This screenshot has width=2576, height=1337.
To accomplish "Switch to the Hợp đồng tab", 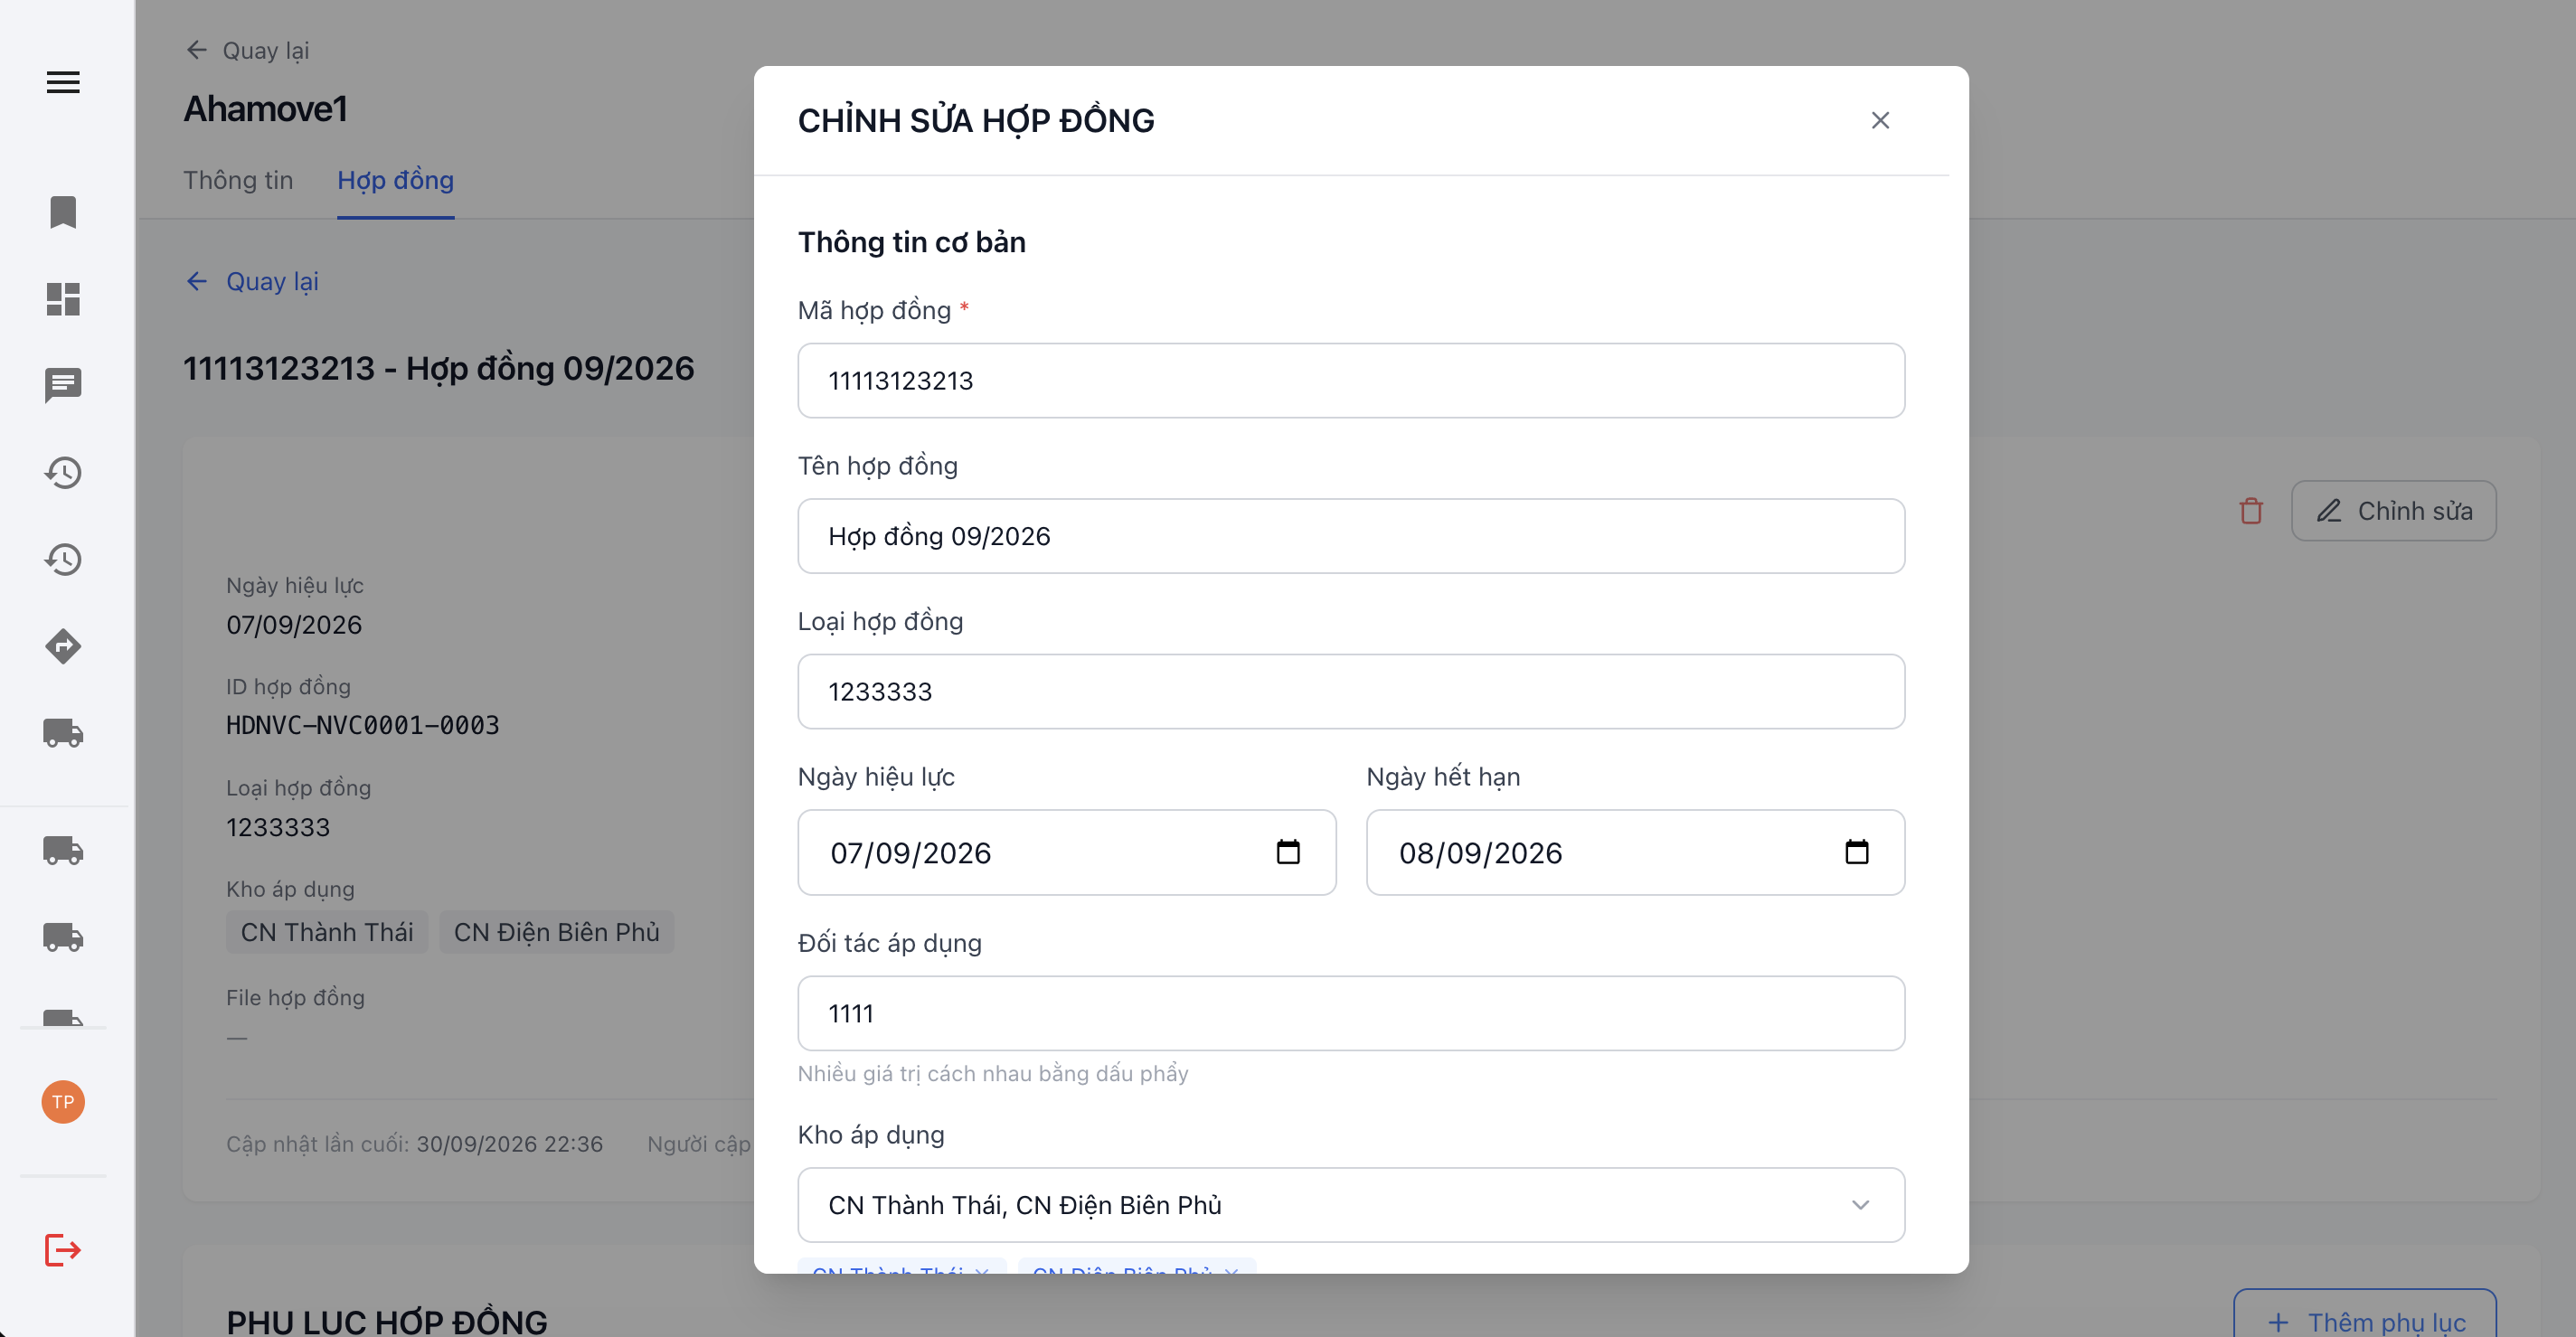I will point(396,180).
